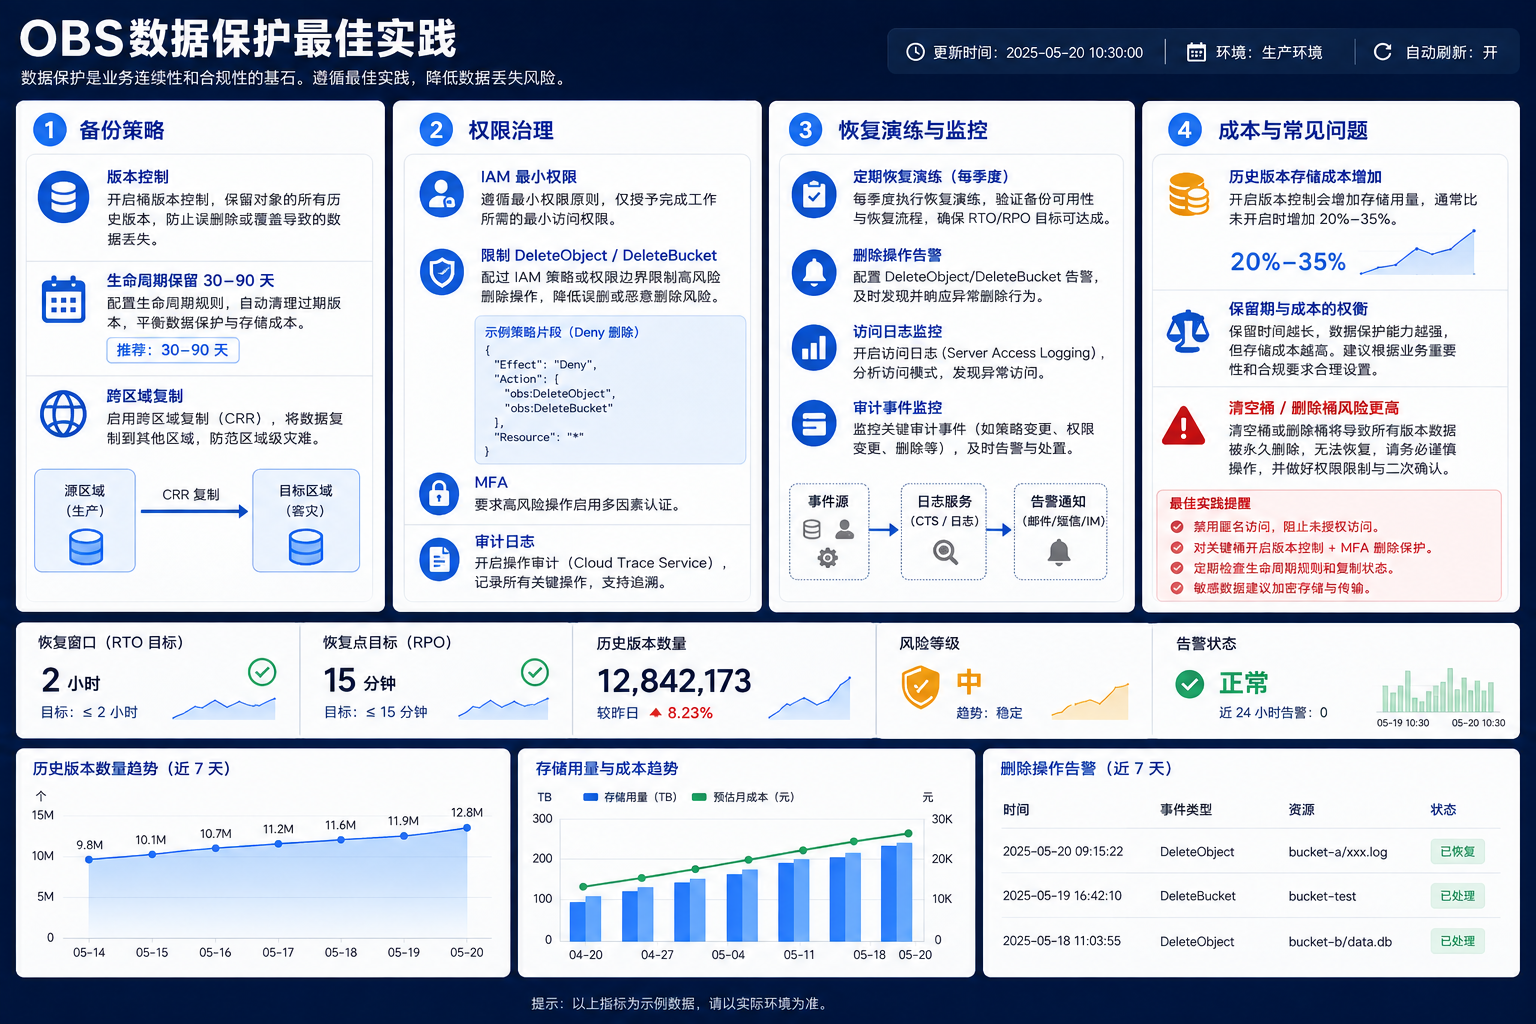1536x1024 pixels.
Task: Select the 版本控制 database icon
Action: 63,197
